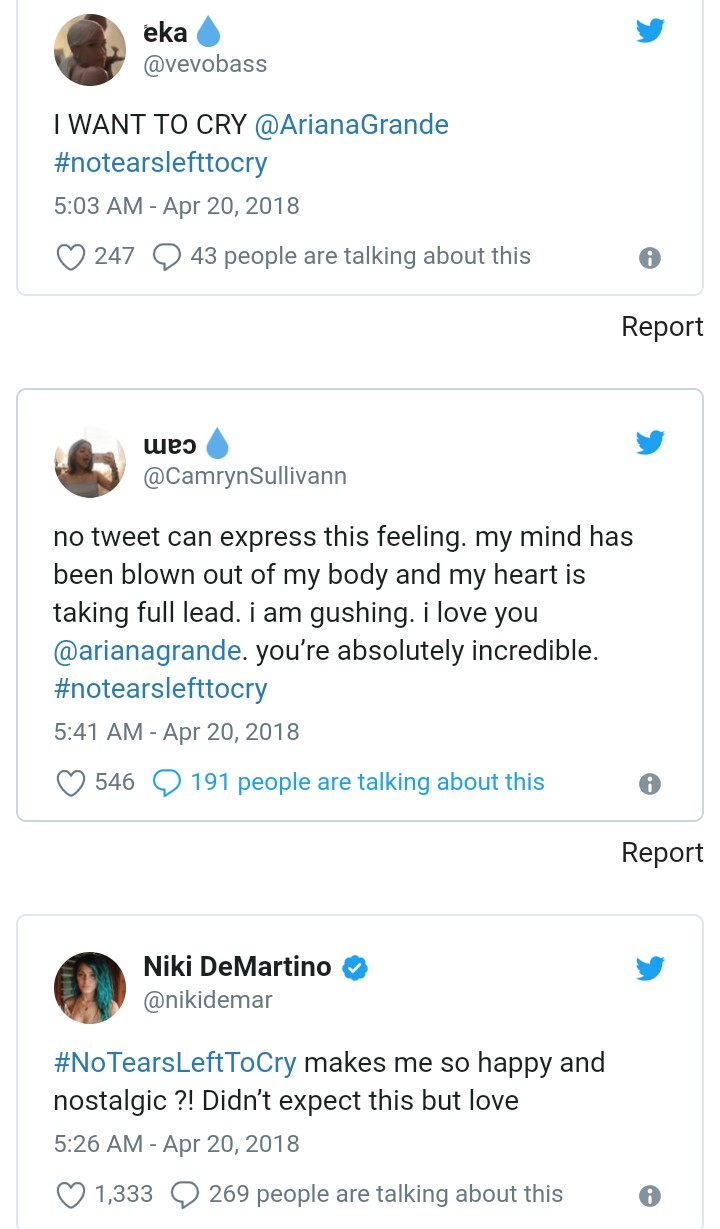Like the tweet with 546 likes

point(70,782)
